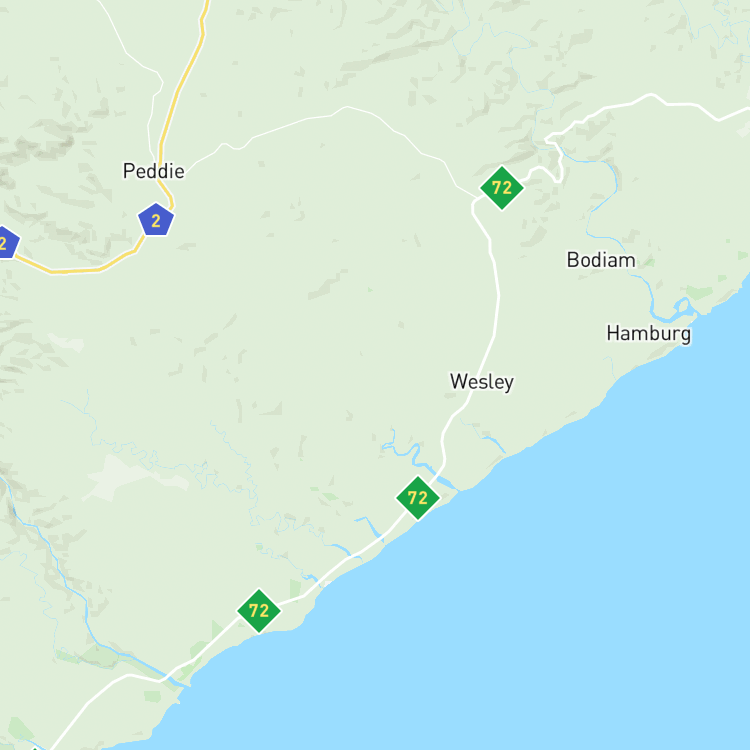Click the Wesley place name
750x750 pixels.
[482, 382]
